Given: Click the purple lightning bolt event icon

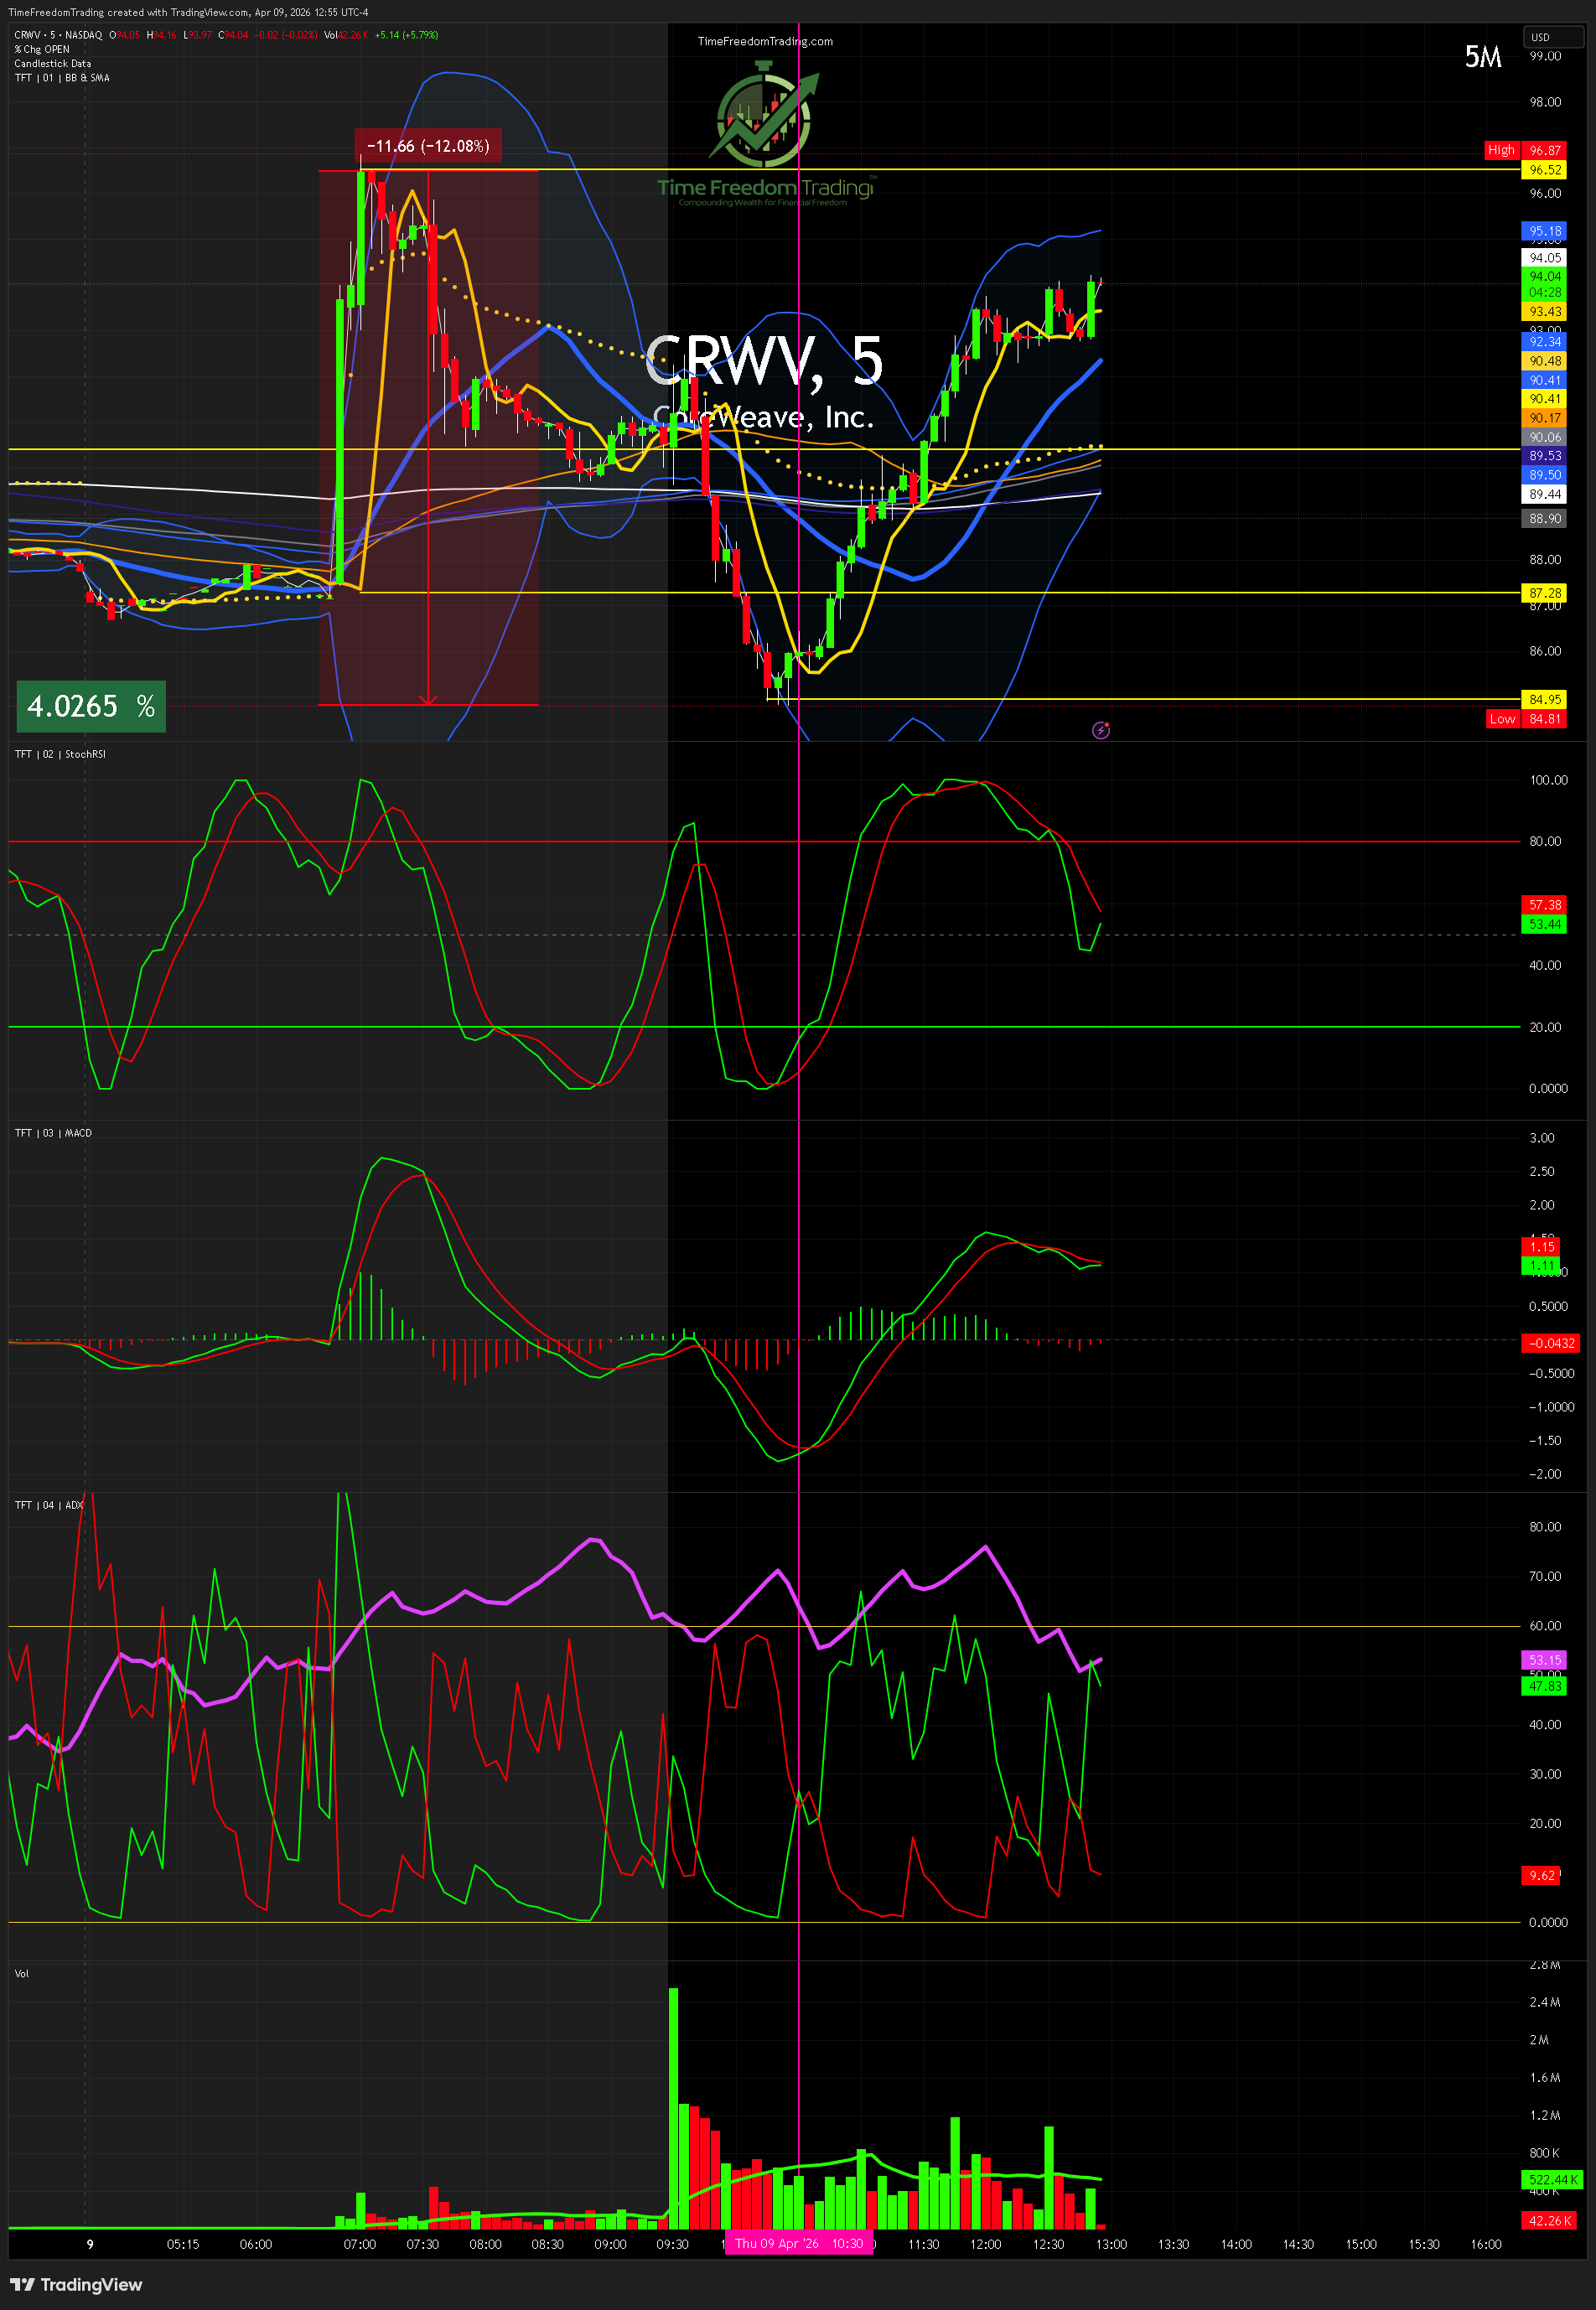Looking at the screenshot, I should (x=1100, y=730).
